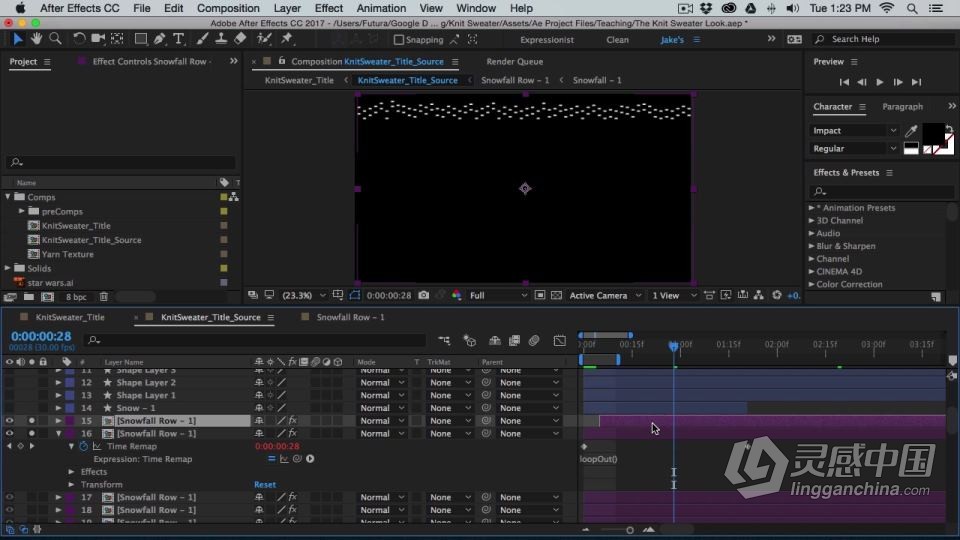Toggle Time Remap stopwatch on layer 16
Image resolution: width=960 pixels, height=540 pixels.
click(x=84, y=446)
